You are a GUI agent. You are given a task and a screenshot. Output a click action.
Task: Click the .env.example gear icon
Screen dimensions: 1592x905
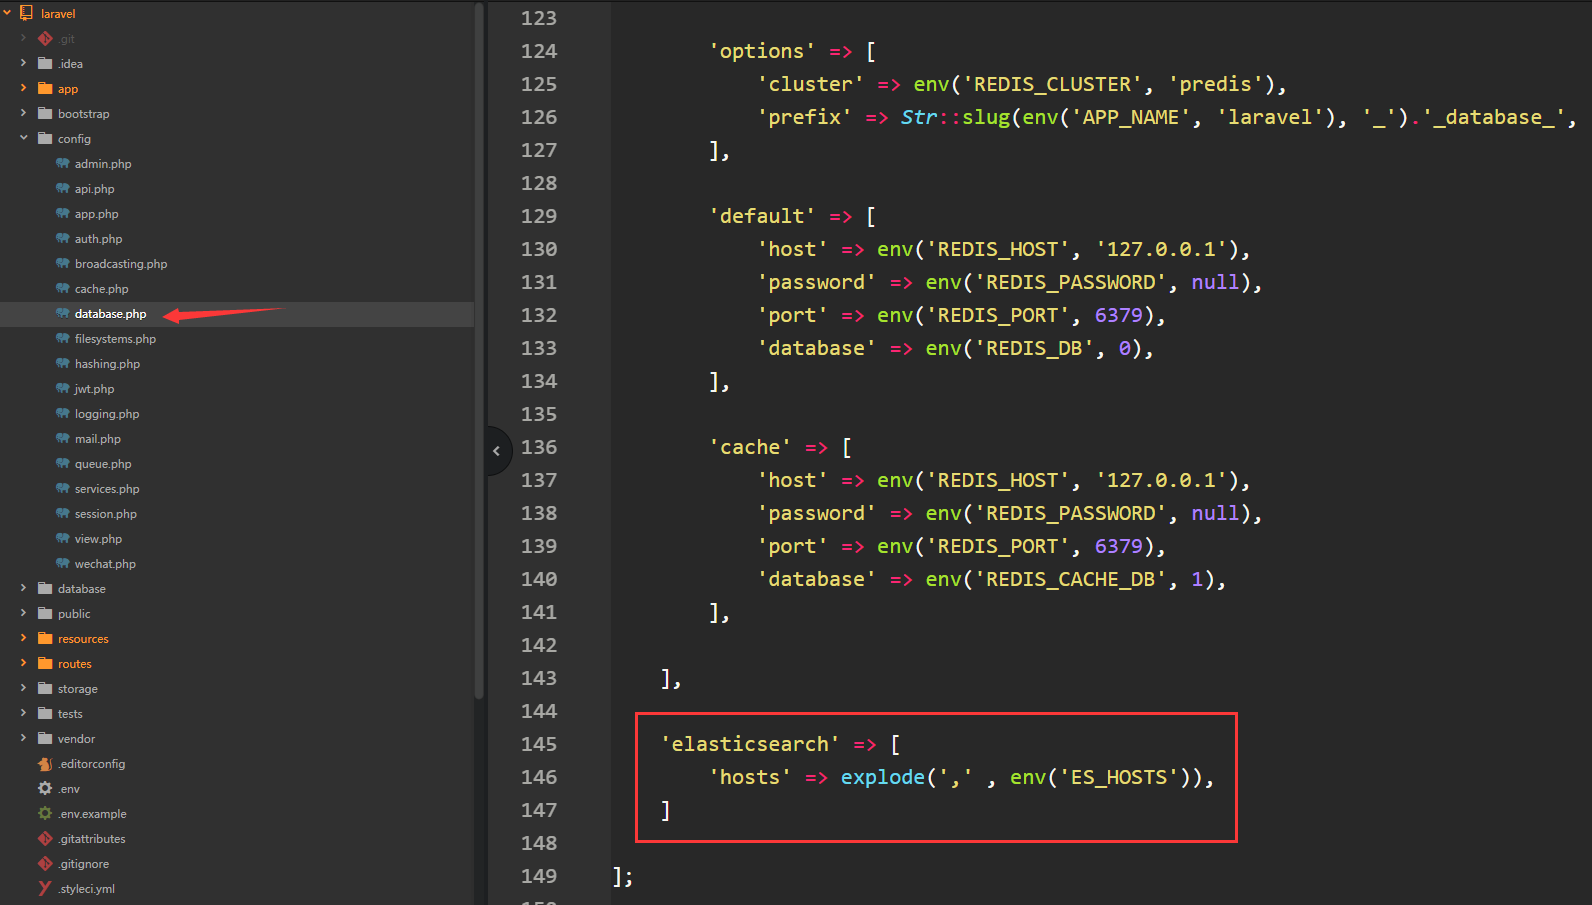(x=45, y=813)
